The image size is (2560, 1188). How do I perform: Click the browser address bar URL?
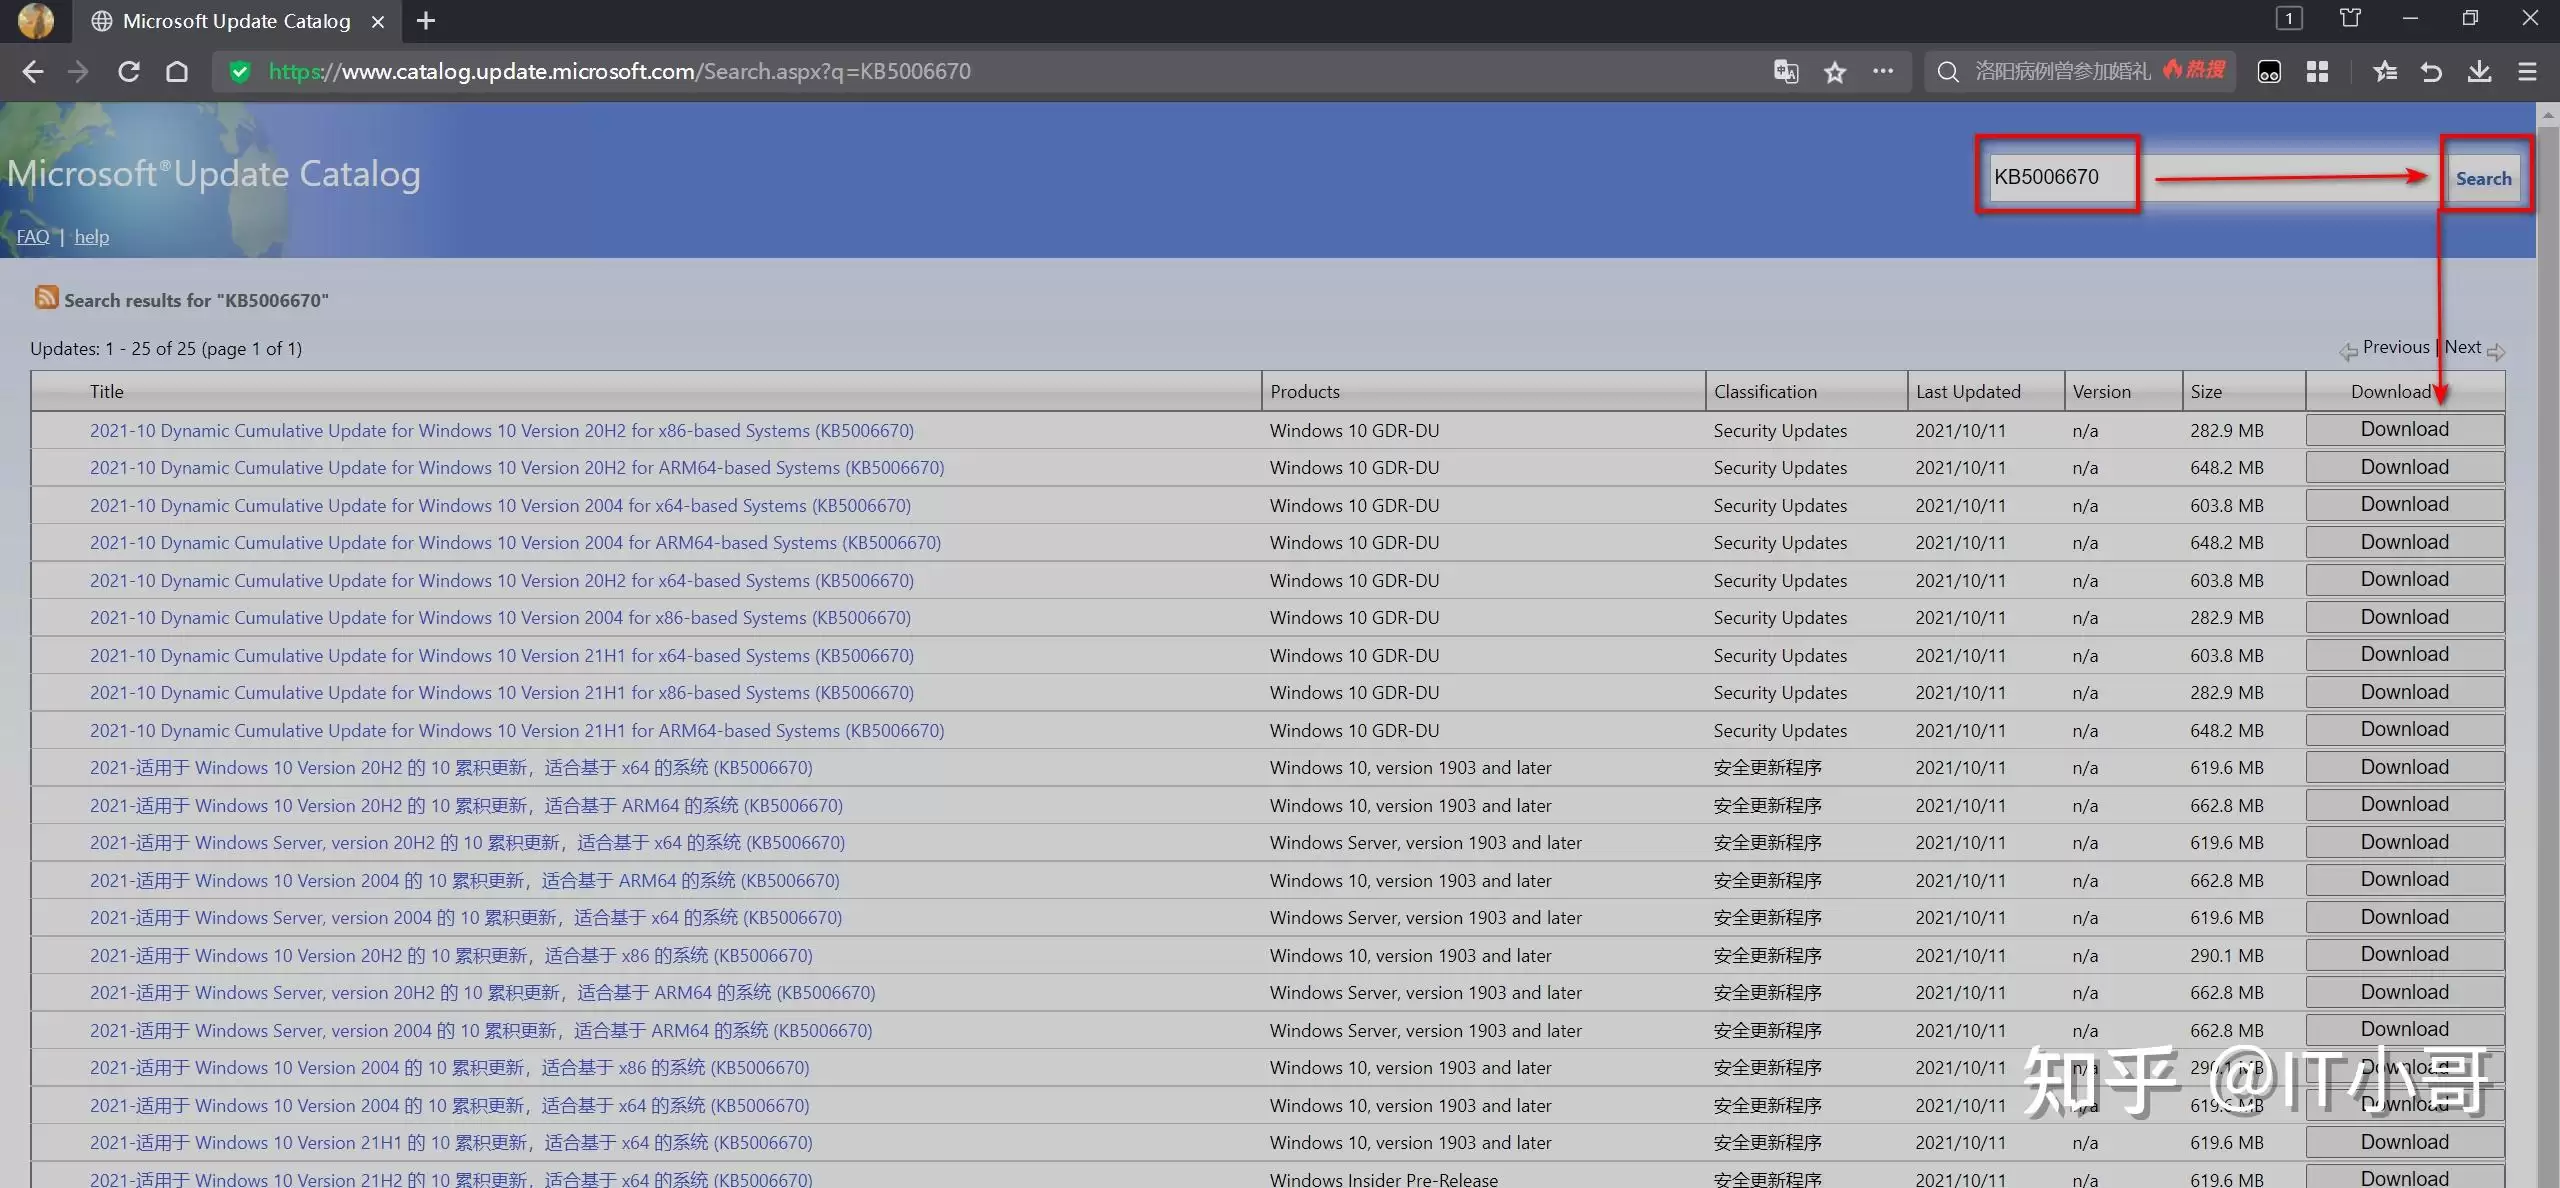point(620,72)
